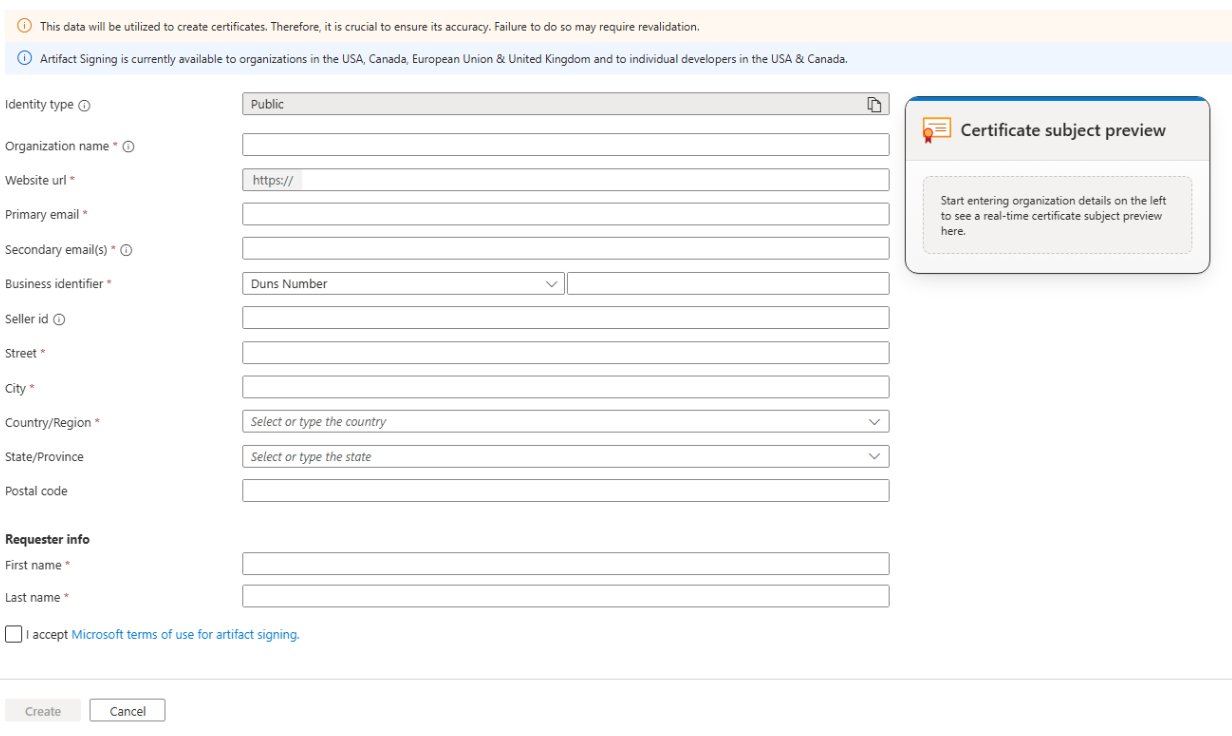
Task: Click into the First name field under Requester info
Action: coord(565,563)
